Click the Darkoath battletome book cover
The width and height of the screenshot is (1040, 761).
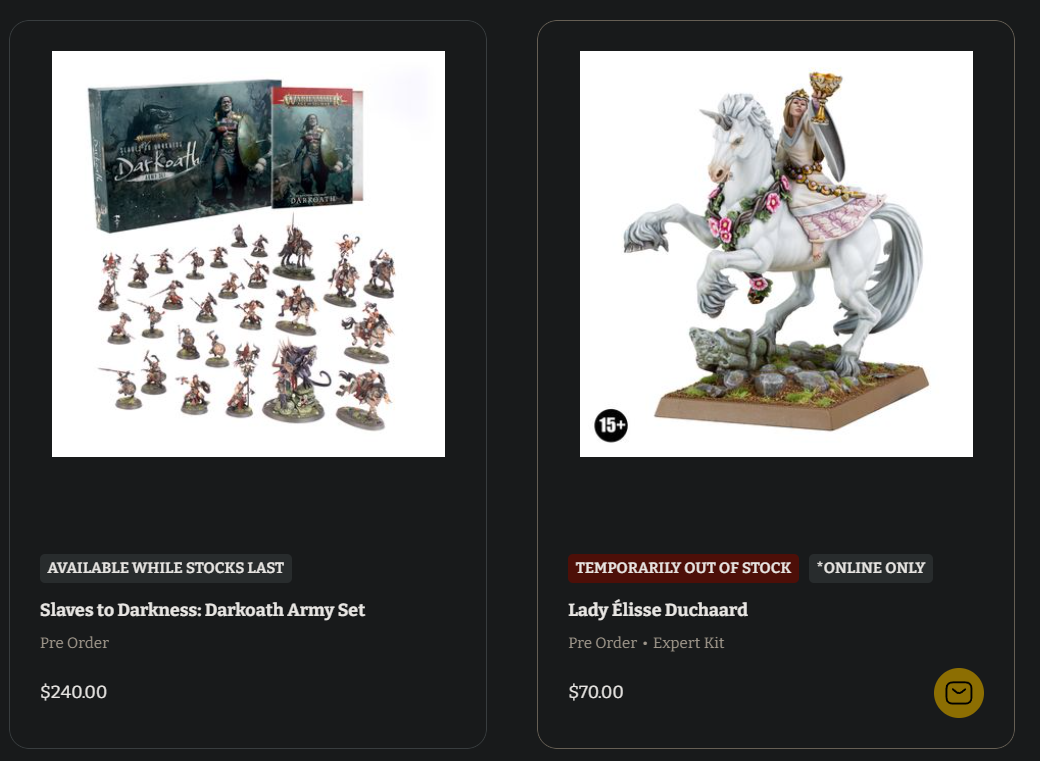(312, 147)
